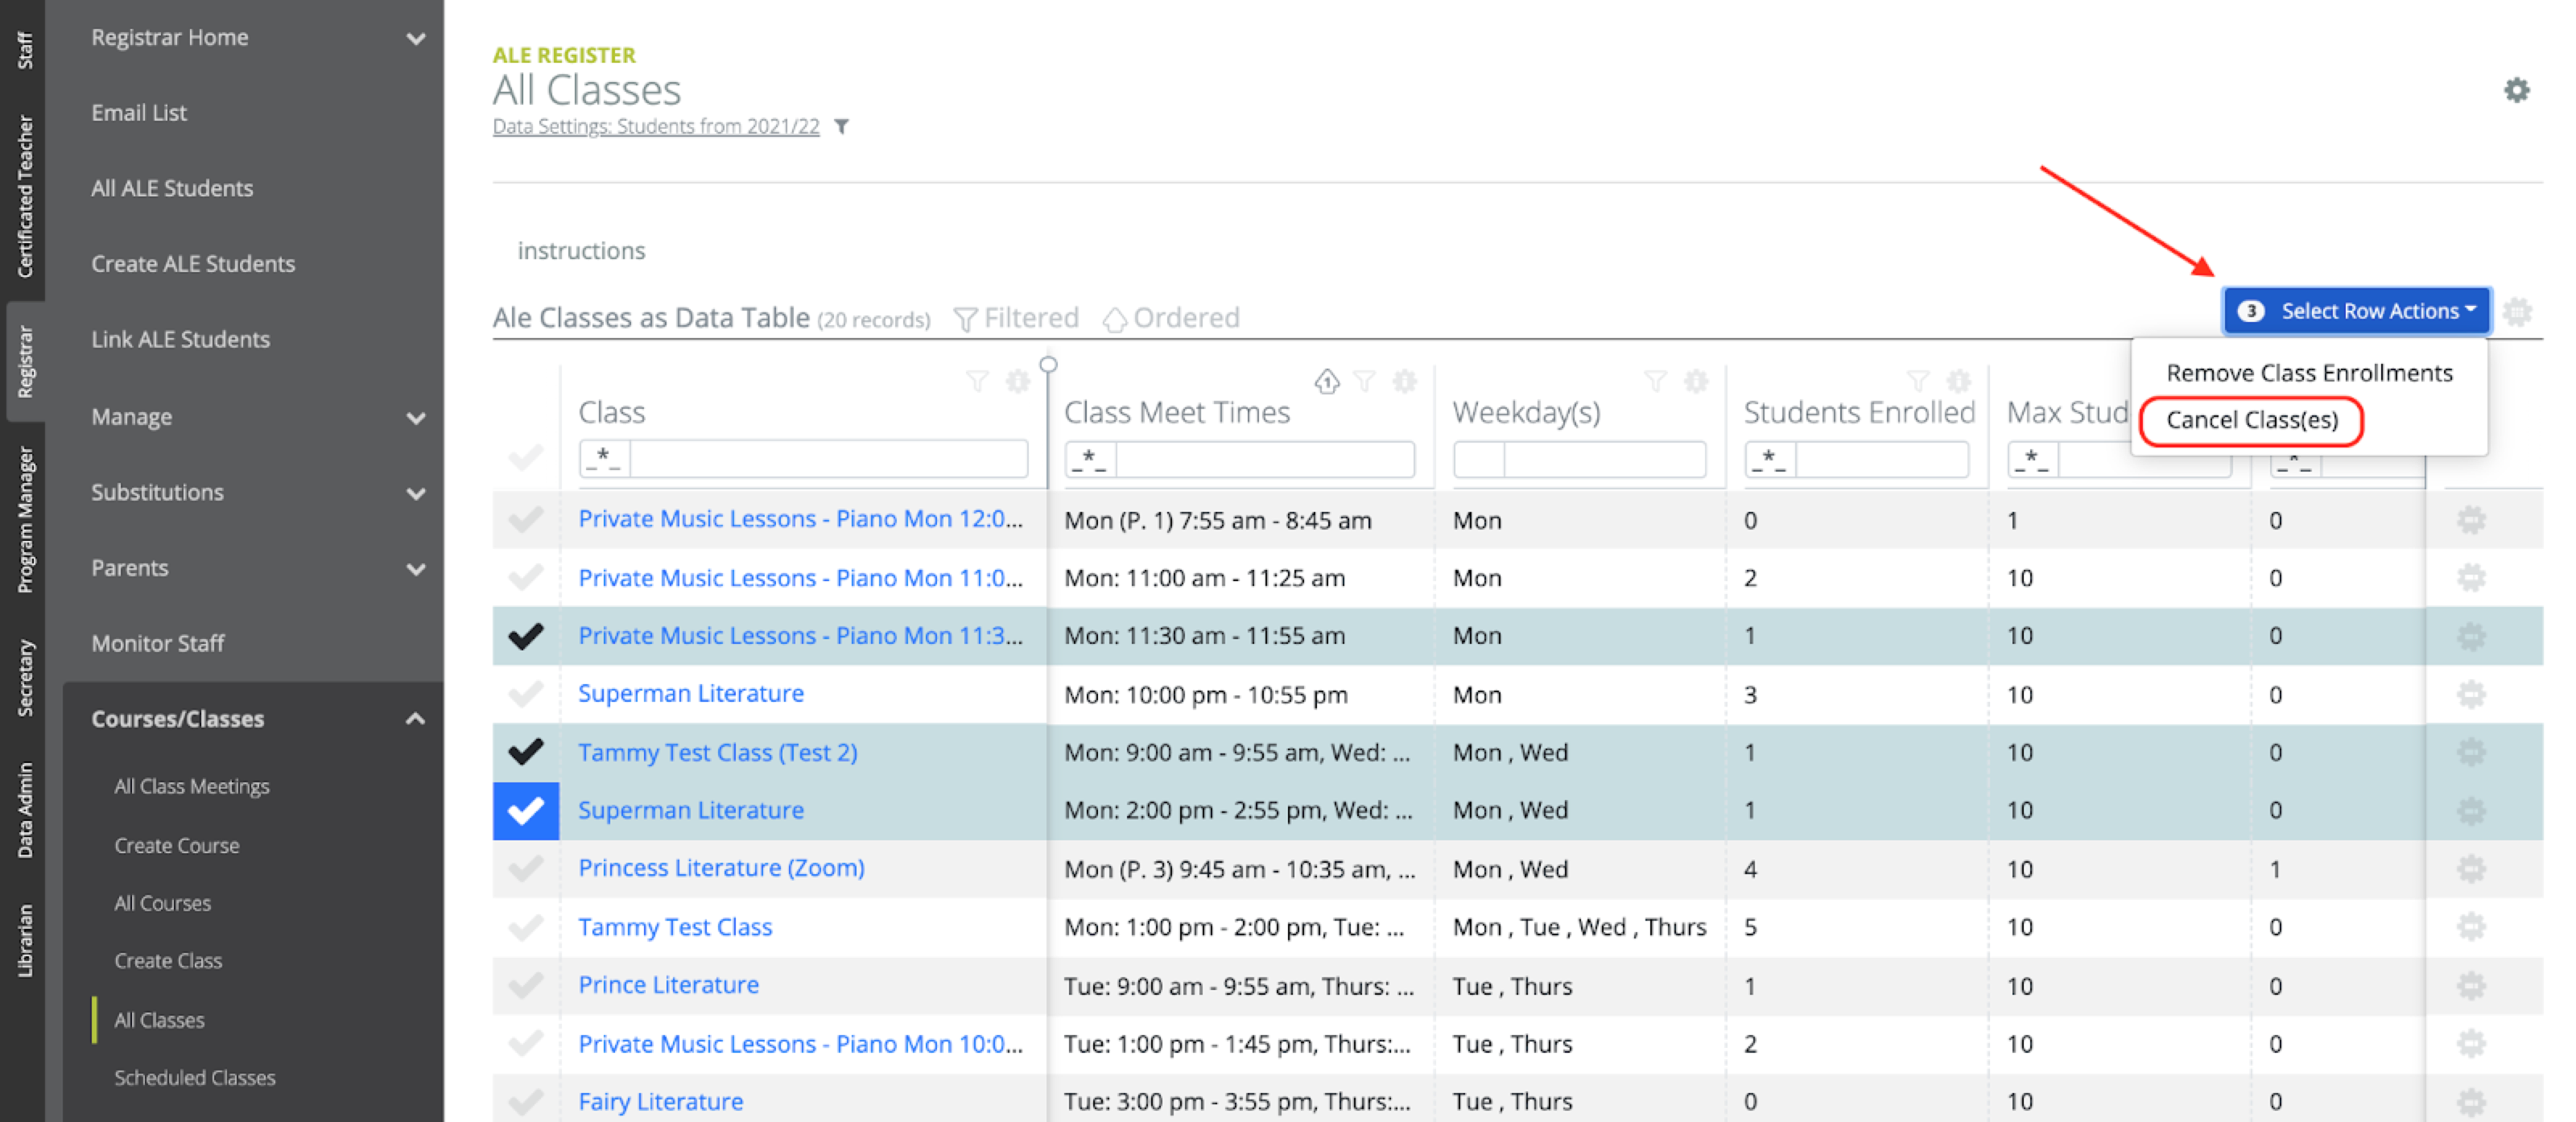Collapse the Courses/Classes sidebar section
2576x1122 pixels.
(x=416, y=719)
